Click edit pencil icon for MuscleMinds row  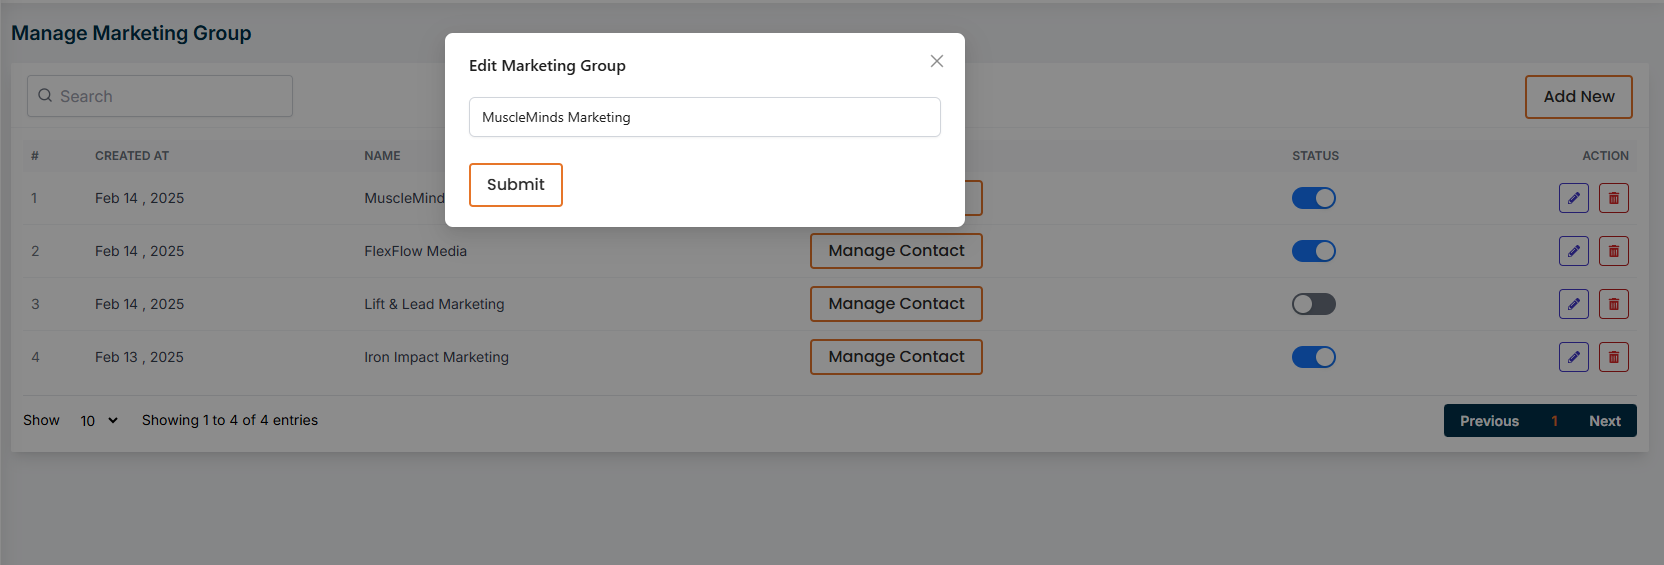[1573, 198]
